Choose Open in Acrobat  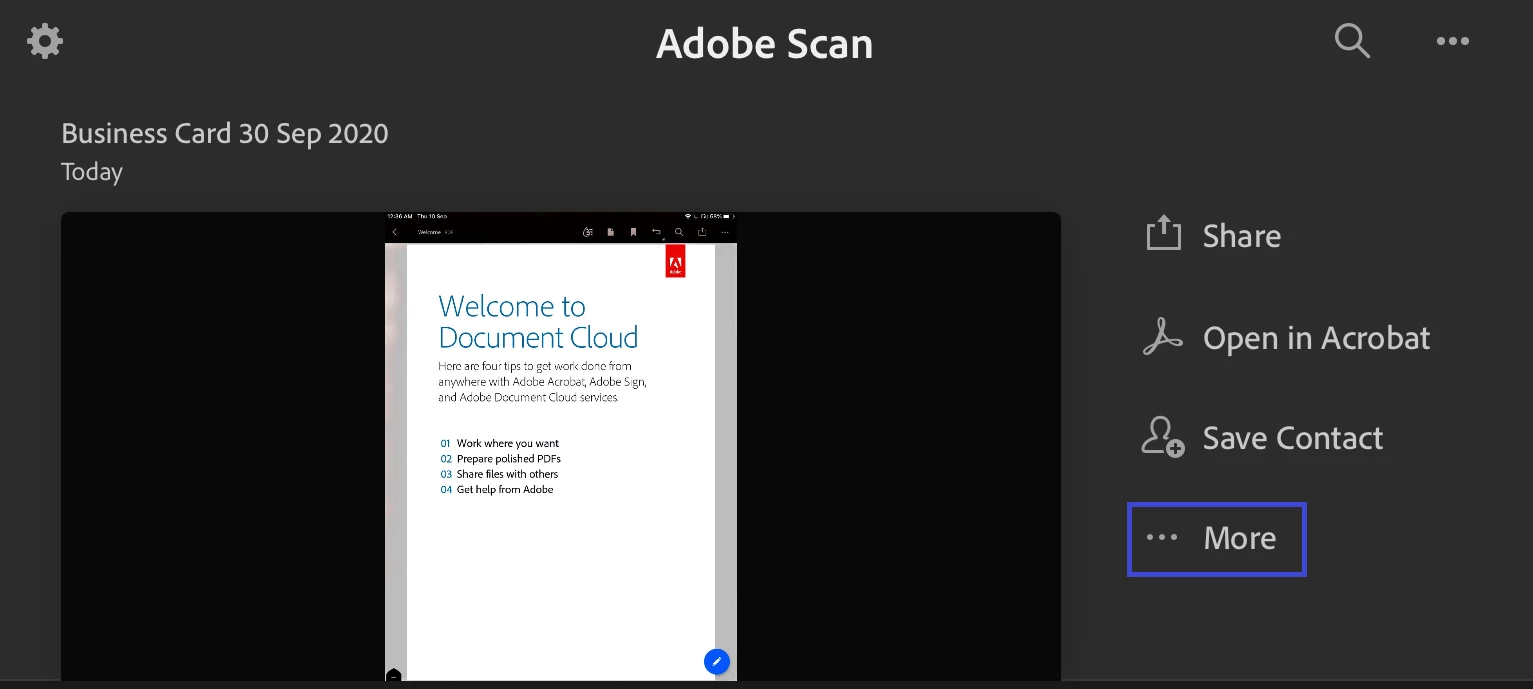1286,338
